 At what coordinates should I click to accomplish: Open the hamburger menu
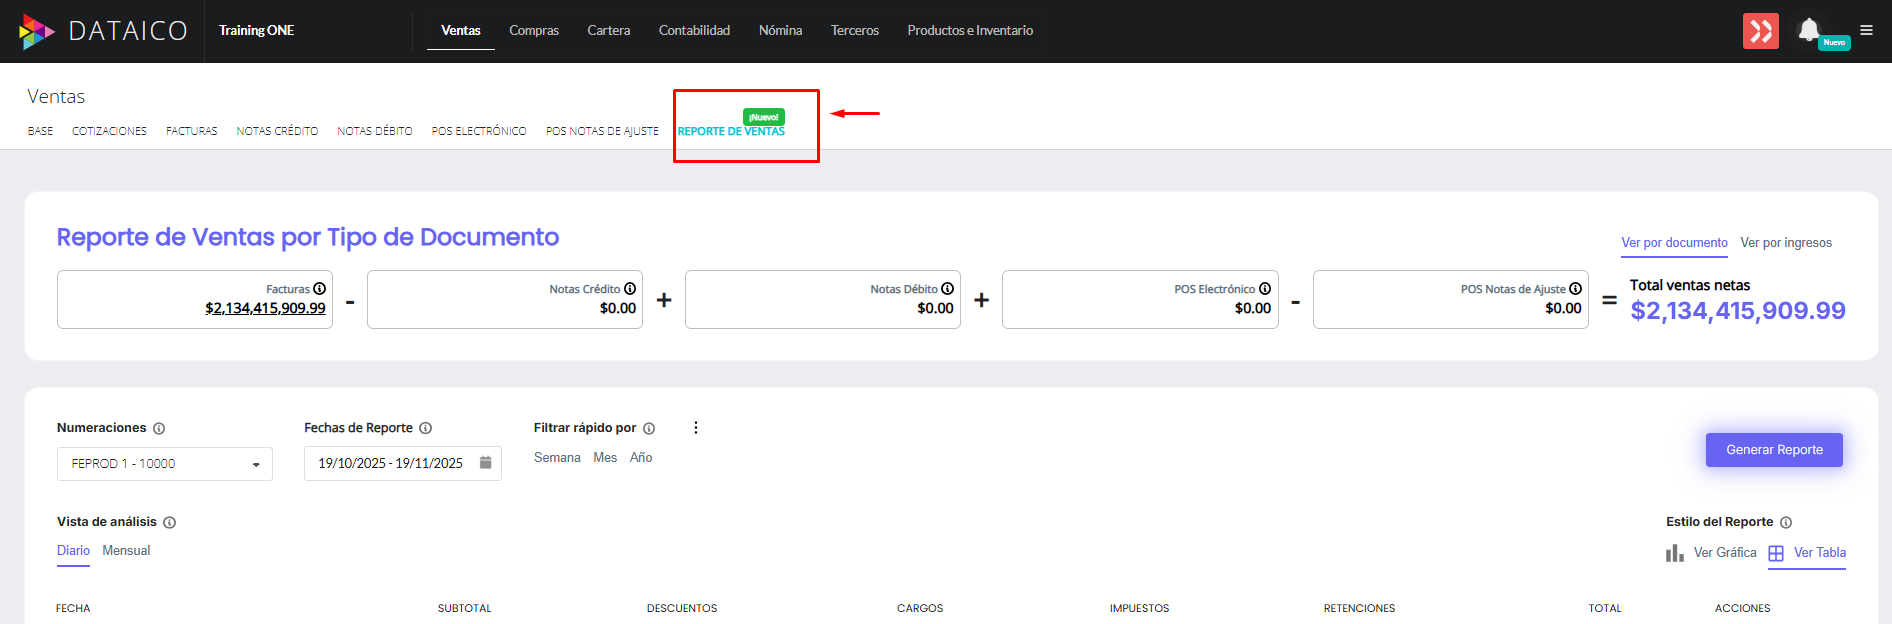pyautogui.click(x=1866, y=30)
